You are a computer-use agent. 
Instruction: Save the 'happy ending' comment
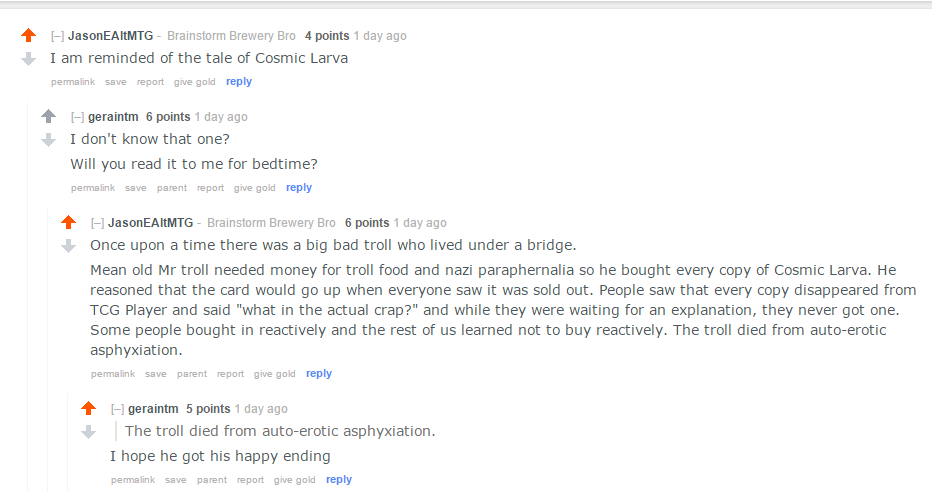click(x=175, y=480)
